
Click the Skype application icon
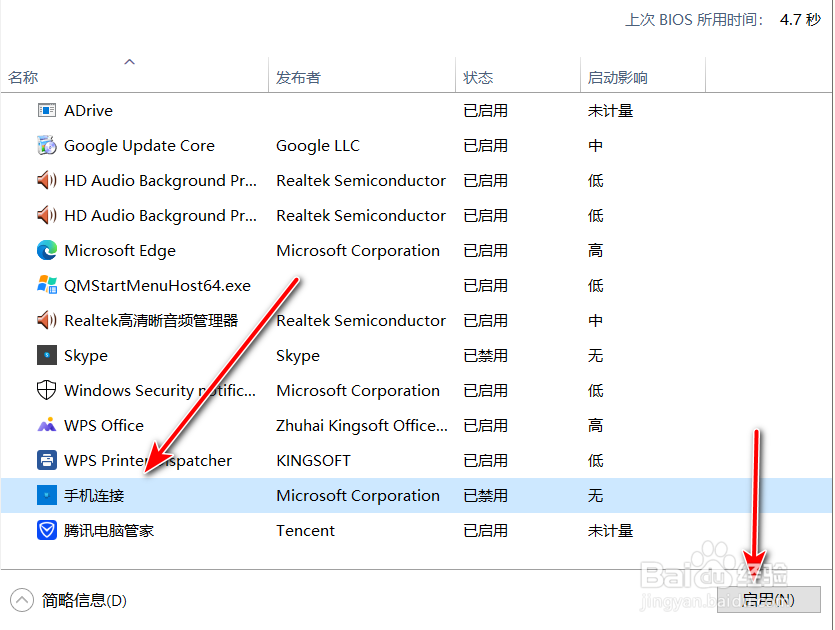[x=46, y=355]
